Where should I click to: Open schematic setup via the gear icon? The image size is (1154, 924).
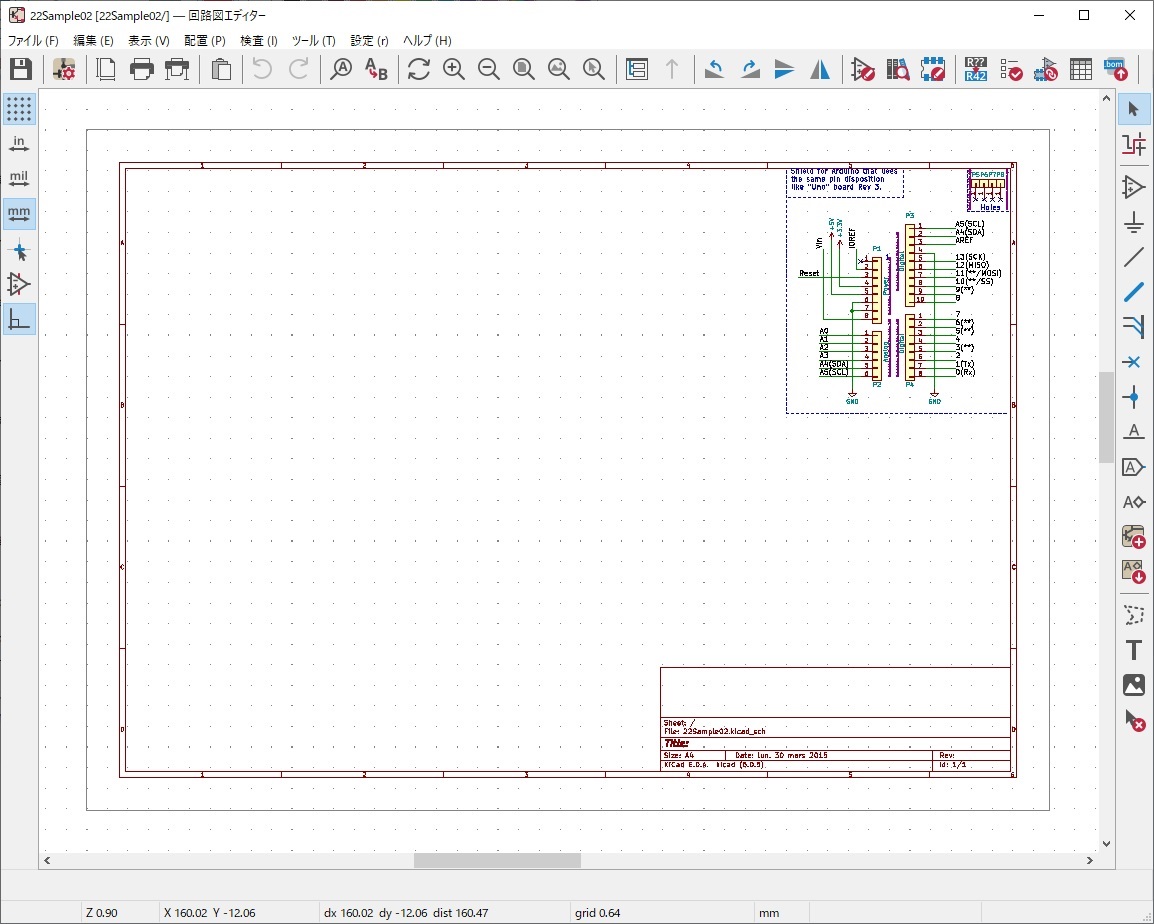point(62,69)
